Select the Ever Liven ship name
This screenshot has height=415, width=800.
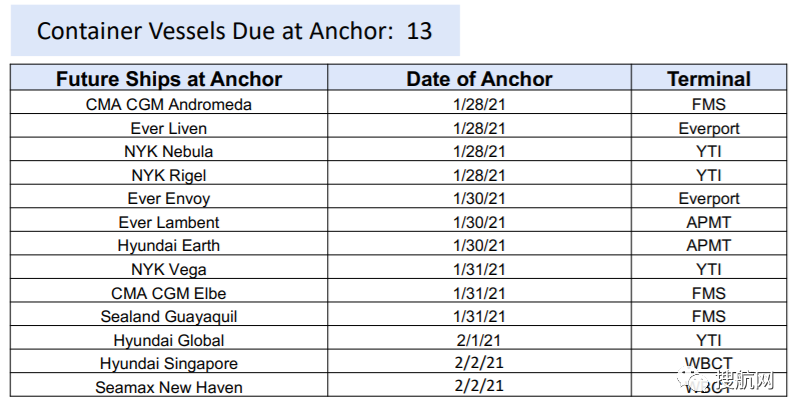169,129
